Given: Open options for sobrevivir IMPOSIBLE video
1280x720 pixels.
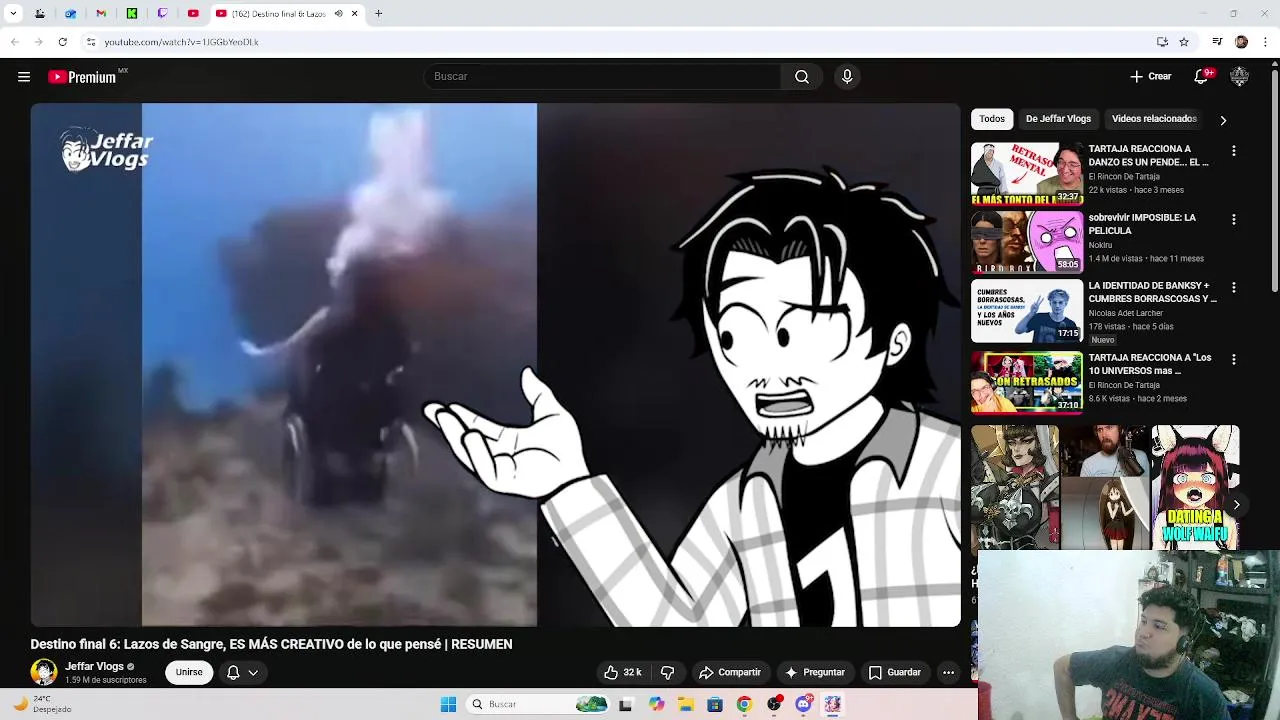Looking at the screenshot, I should (1234, 219).
